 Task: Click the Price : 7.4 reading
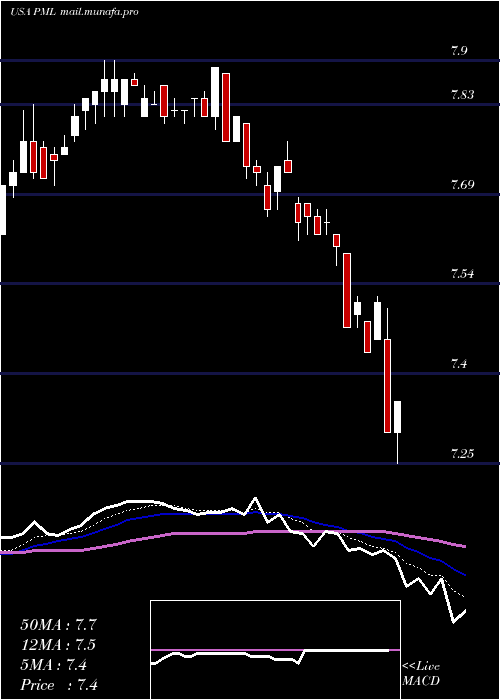point(59,685)
